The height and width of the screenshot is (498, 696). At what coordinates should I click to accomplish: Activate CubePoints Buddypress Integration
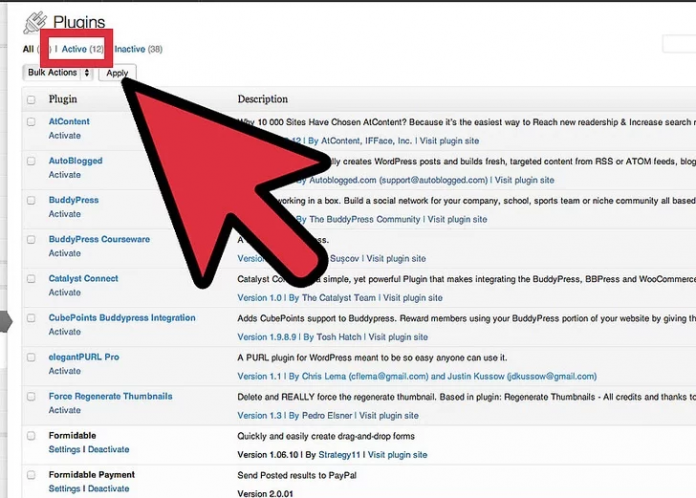pyautogui.click(x=65, y=331)
